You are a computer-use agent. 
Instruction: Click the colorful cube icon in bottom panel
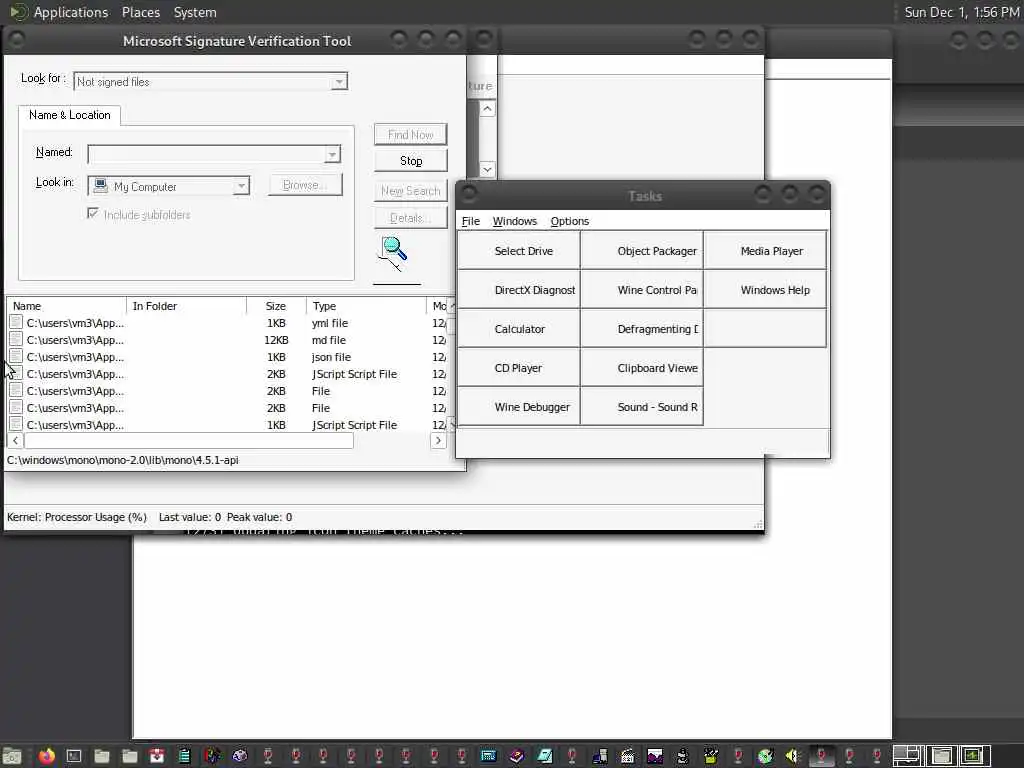[213, 756]
